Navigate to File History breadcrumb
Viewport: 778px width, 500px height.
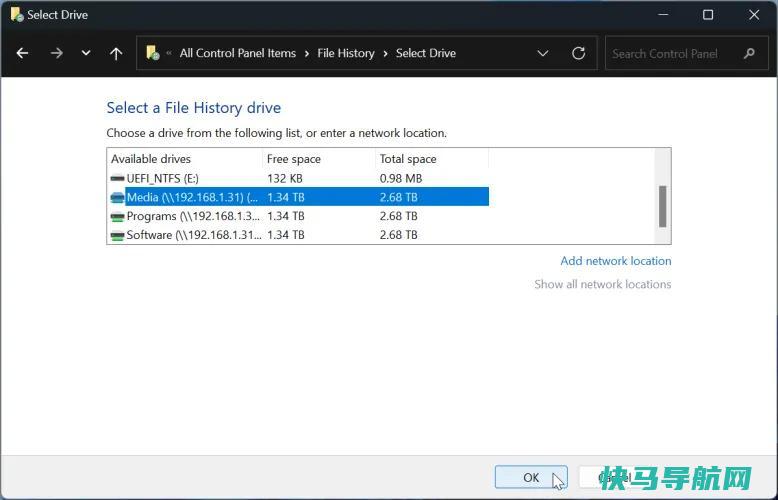(x=346, y=53)
